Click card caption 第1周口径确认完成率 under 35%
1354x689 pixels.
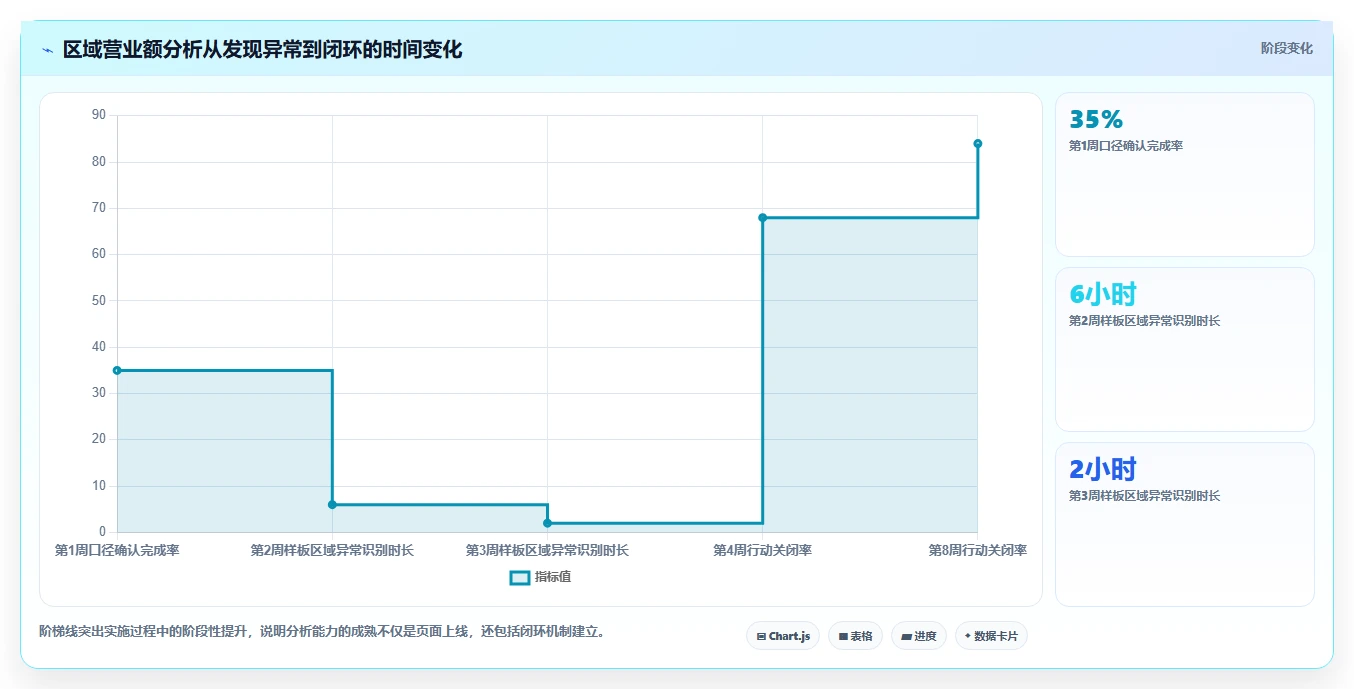(x=1126, y=146)
